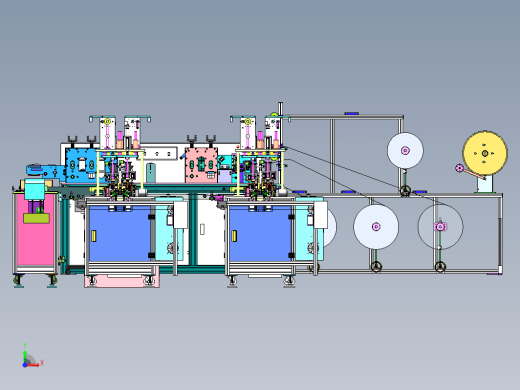Select the yellow material reel
This screenshot has height=390, width=520.
(485, 153)
